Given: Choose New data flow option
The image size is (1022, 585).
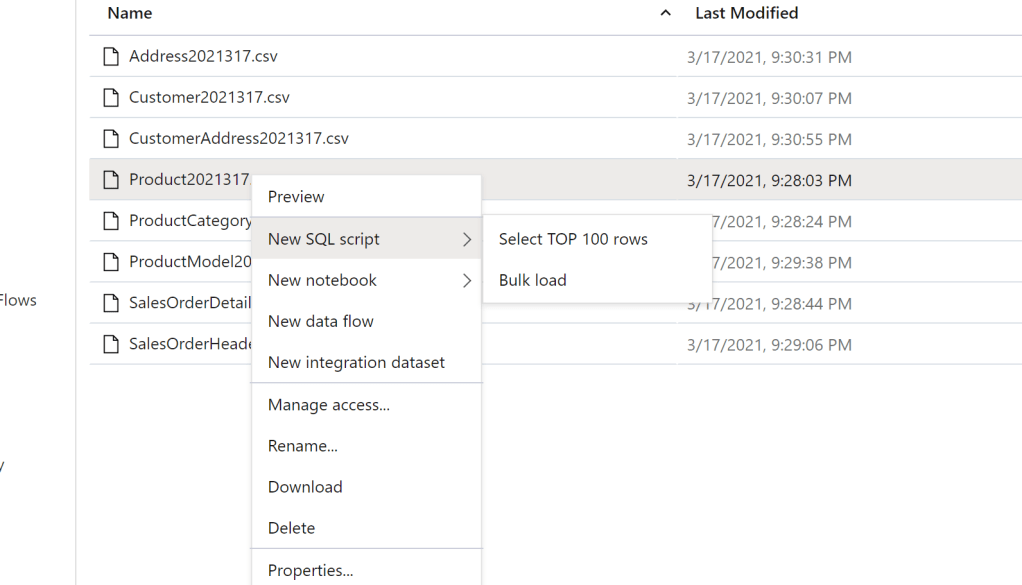Looking at the screenshot, I should tap(320, 322).
